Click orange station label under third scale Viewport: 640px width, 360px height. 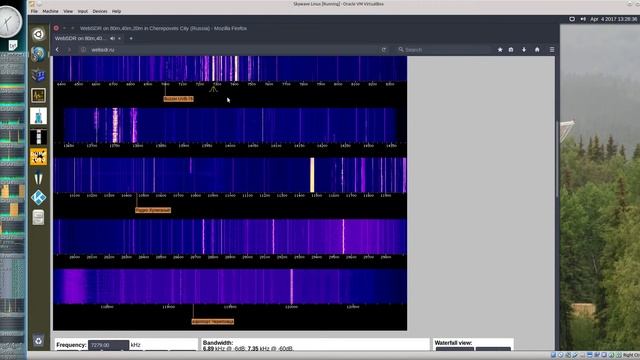coord(153,210)
